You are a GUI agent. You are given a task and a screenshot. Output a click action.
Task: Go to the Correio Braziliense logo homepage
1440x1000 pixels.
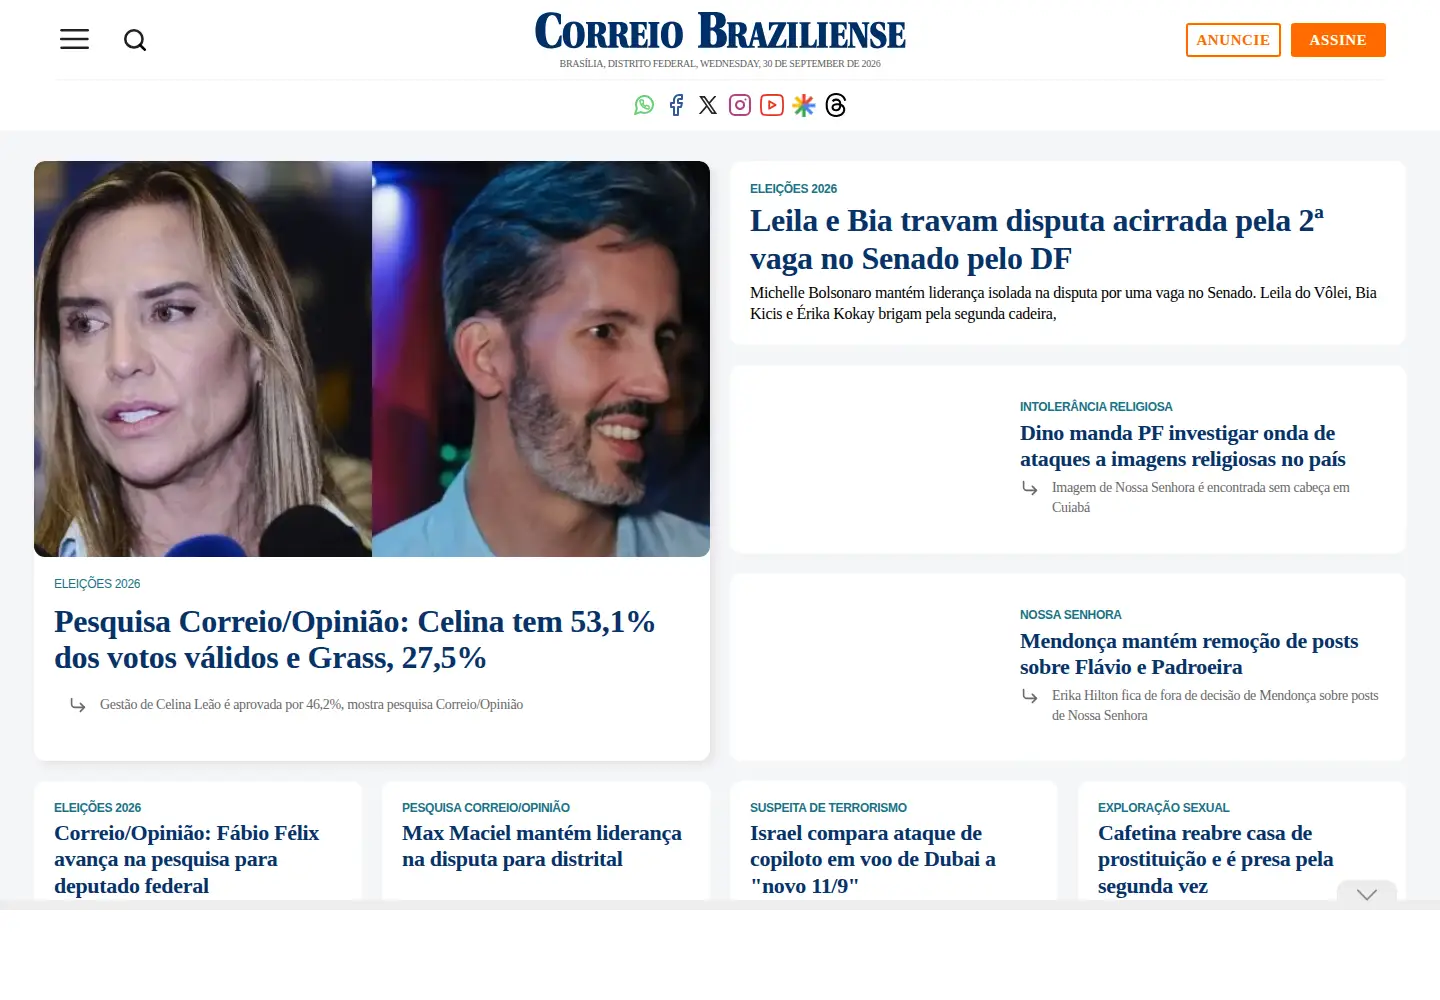tap(720, 32)
